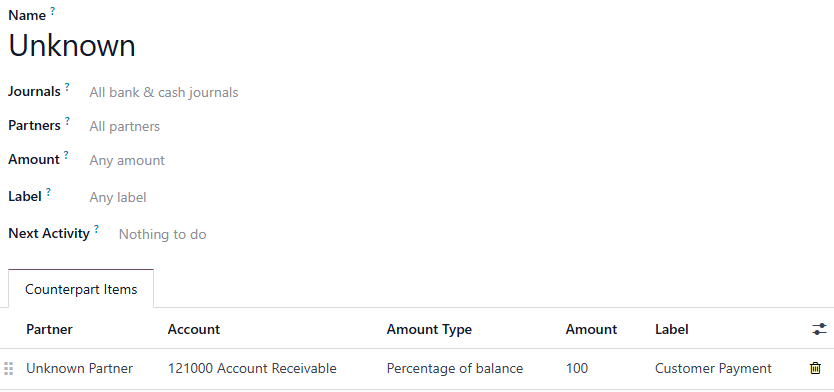Click help question mark next to Name
This screenshot has height=392, width=834.
tap(53, 11)
